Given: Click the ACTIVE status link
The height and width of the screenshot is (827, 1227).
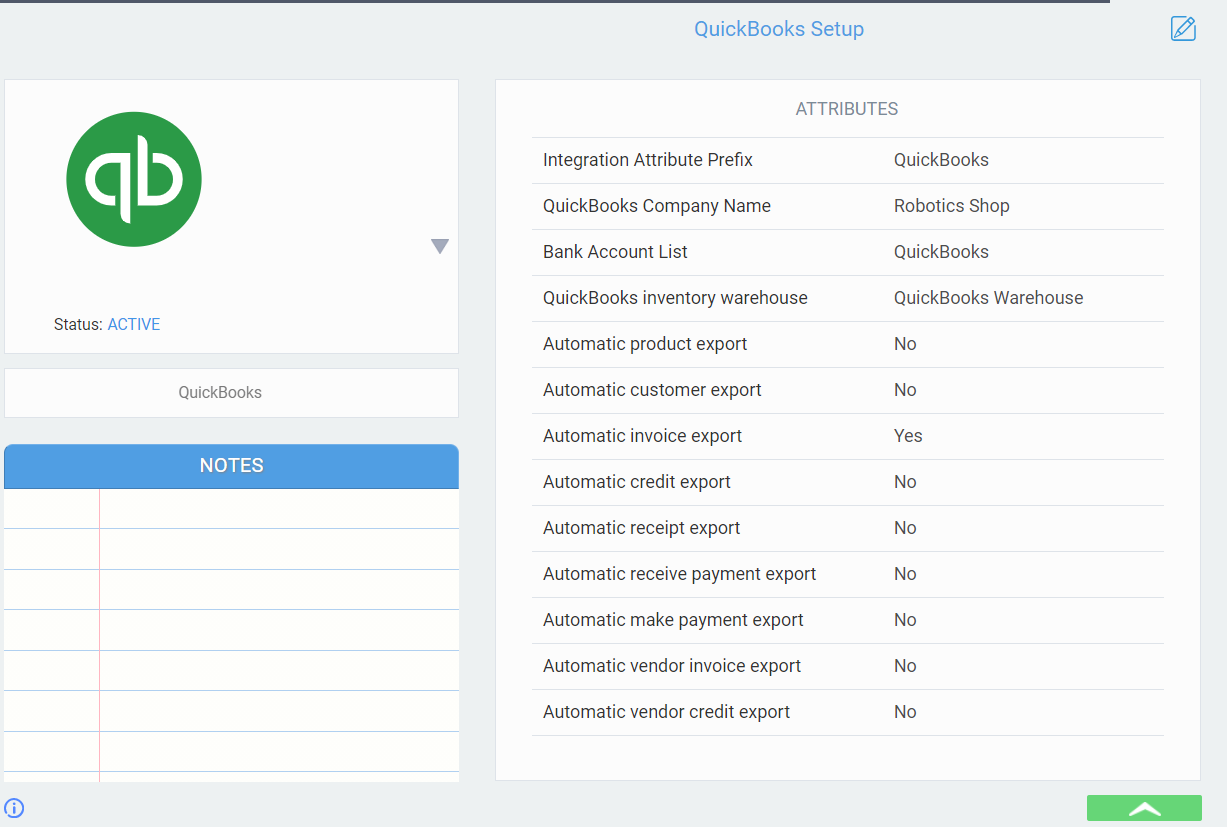Looking at the screenshot, I should click(134, 324).
